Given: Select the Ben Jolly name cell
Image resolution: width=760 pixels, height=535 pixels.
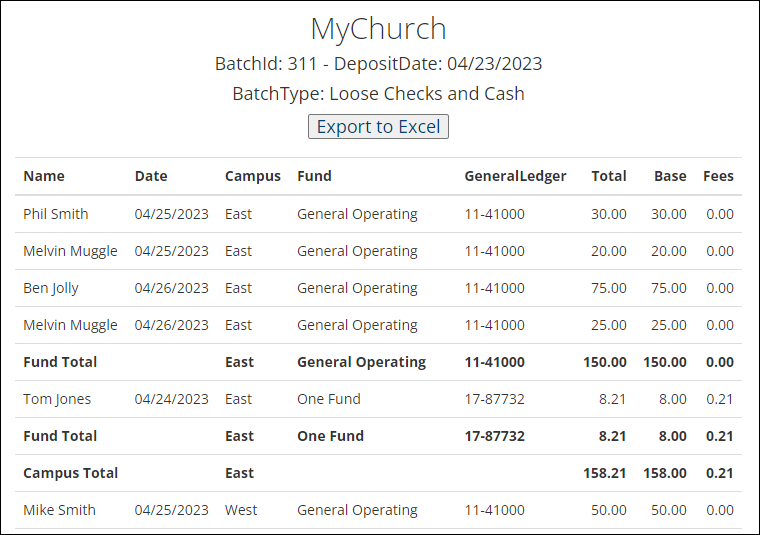Looking at the screenshot, I should point(51,288).
